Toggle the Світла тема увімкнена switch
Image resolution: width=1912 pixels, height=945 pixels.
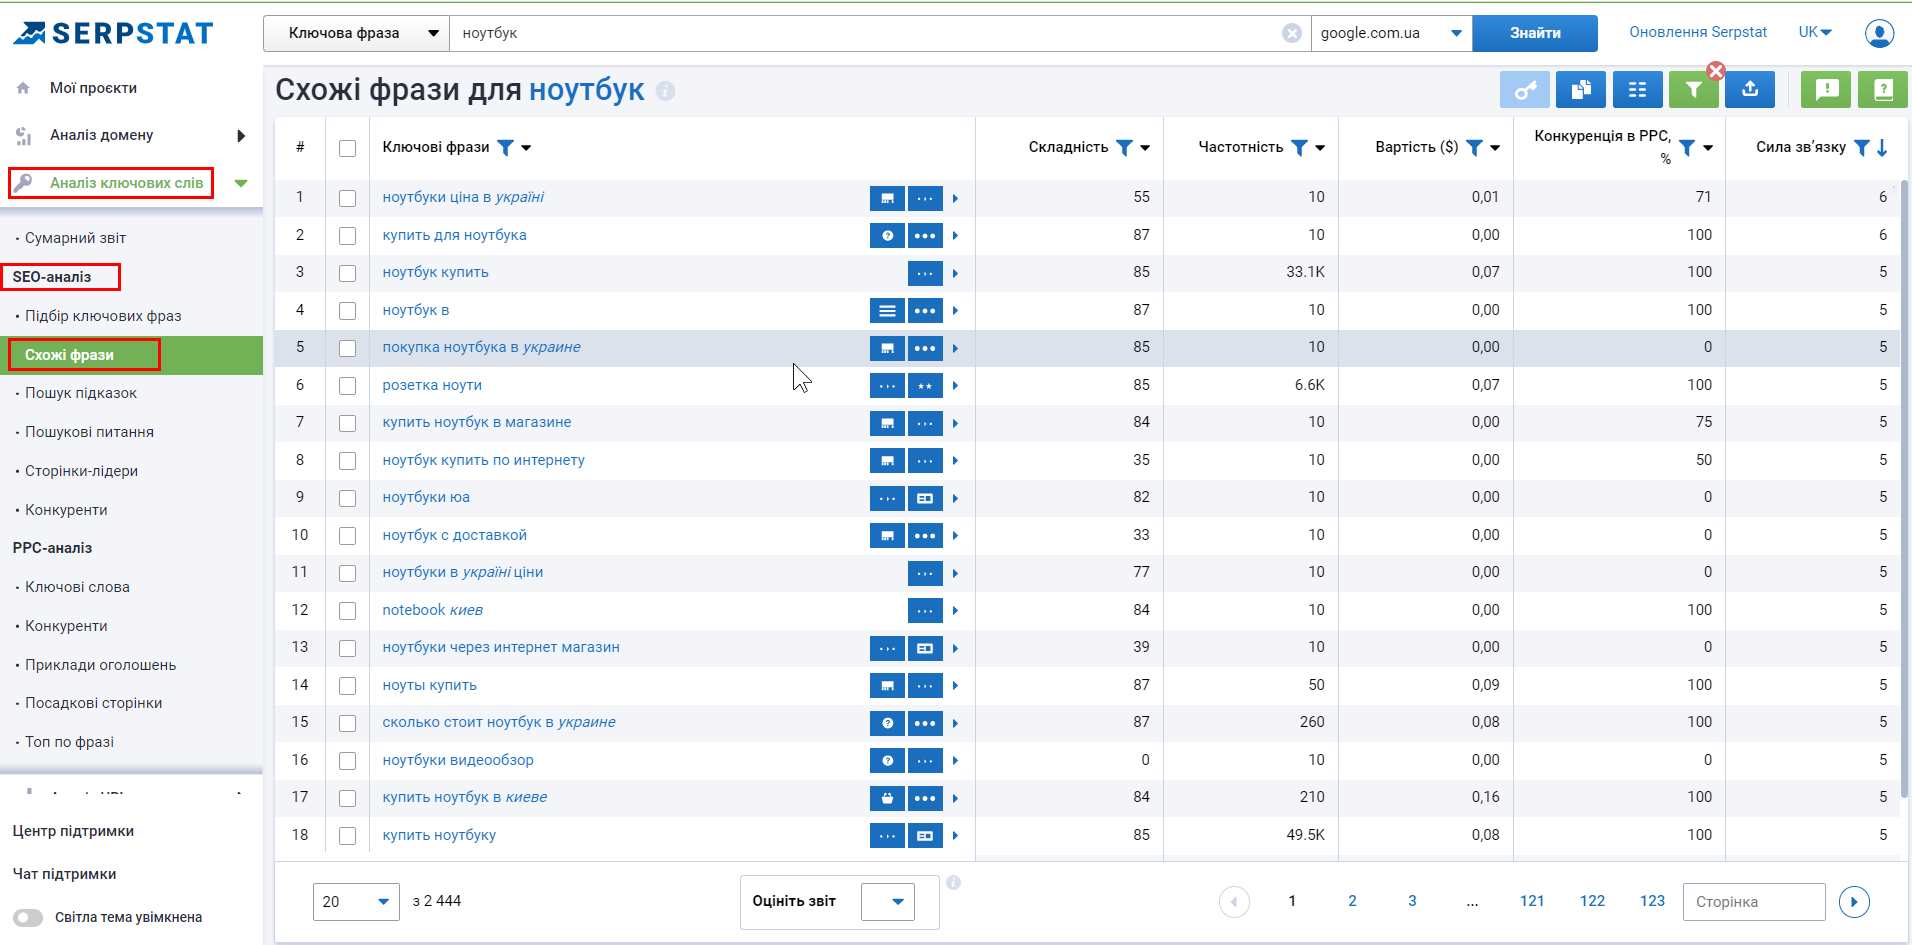[x=28, y=917]
